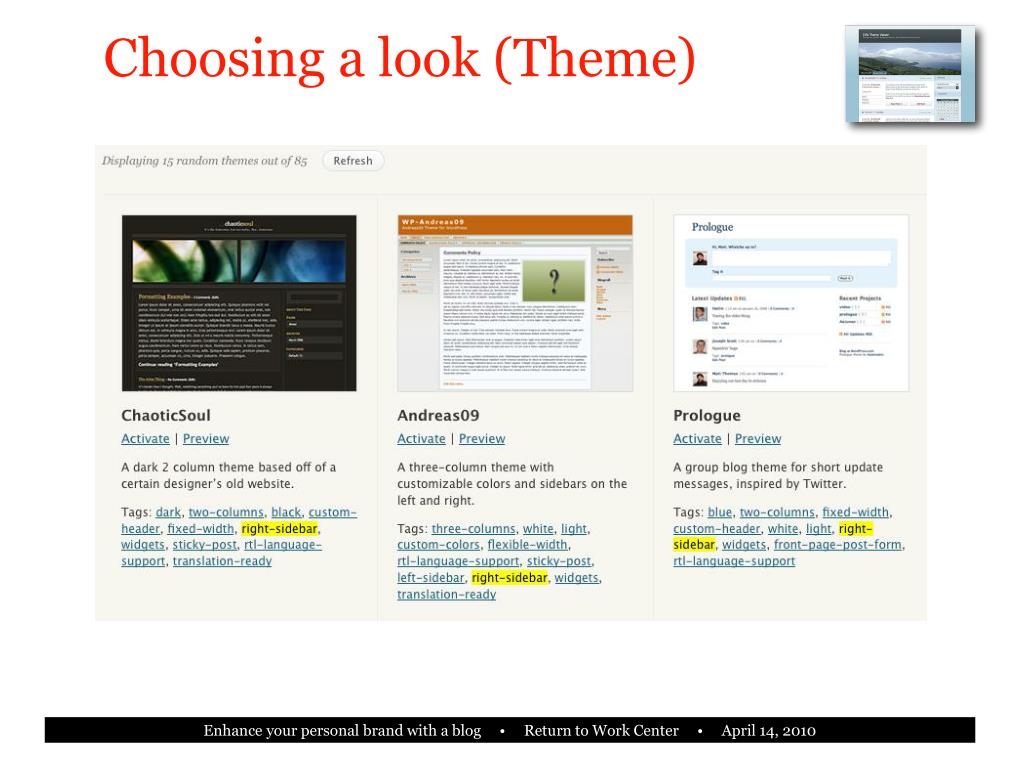Click the 'Andreas09' theme name heading
The height and width of the screenshot is (767, 1023).
[x=438, y=415]
